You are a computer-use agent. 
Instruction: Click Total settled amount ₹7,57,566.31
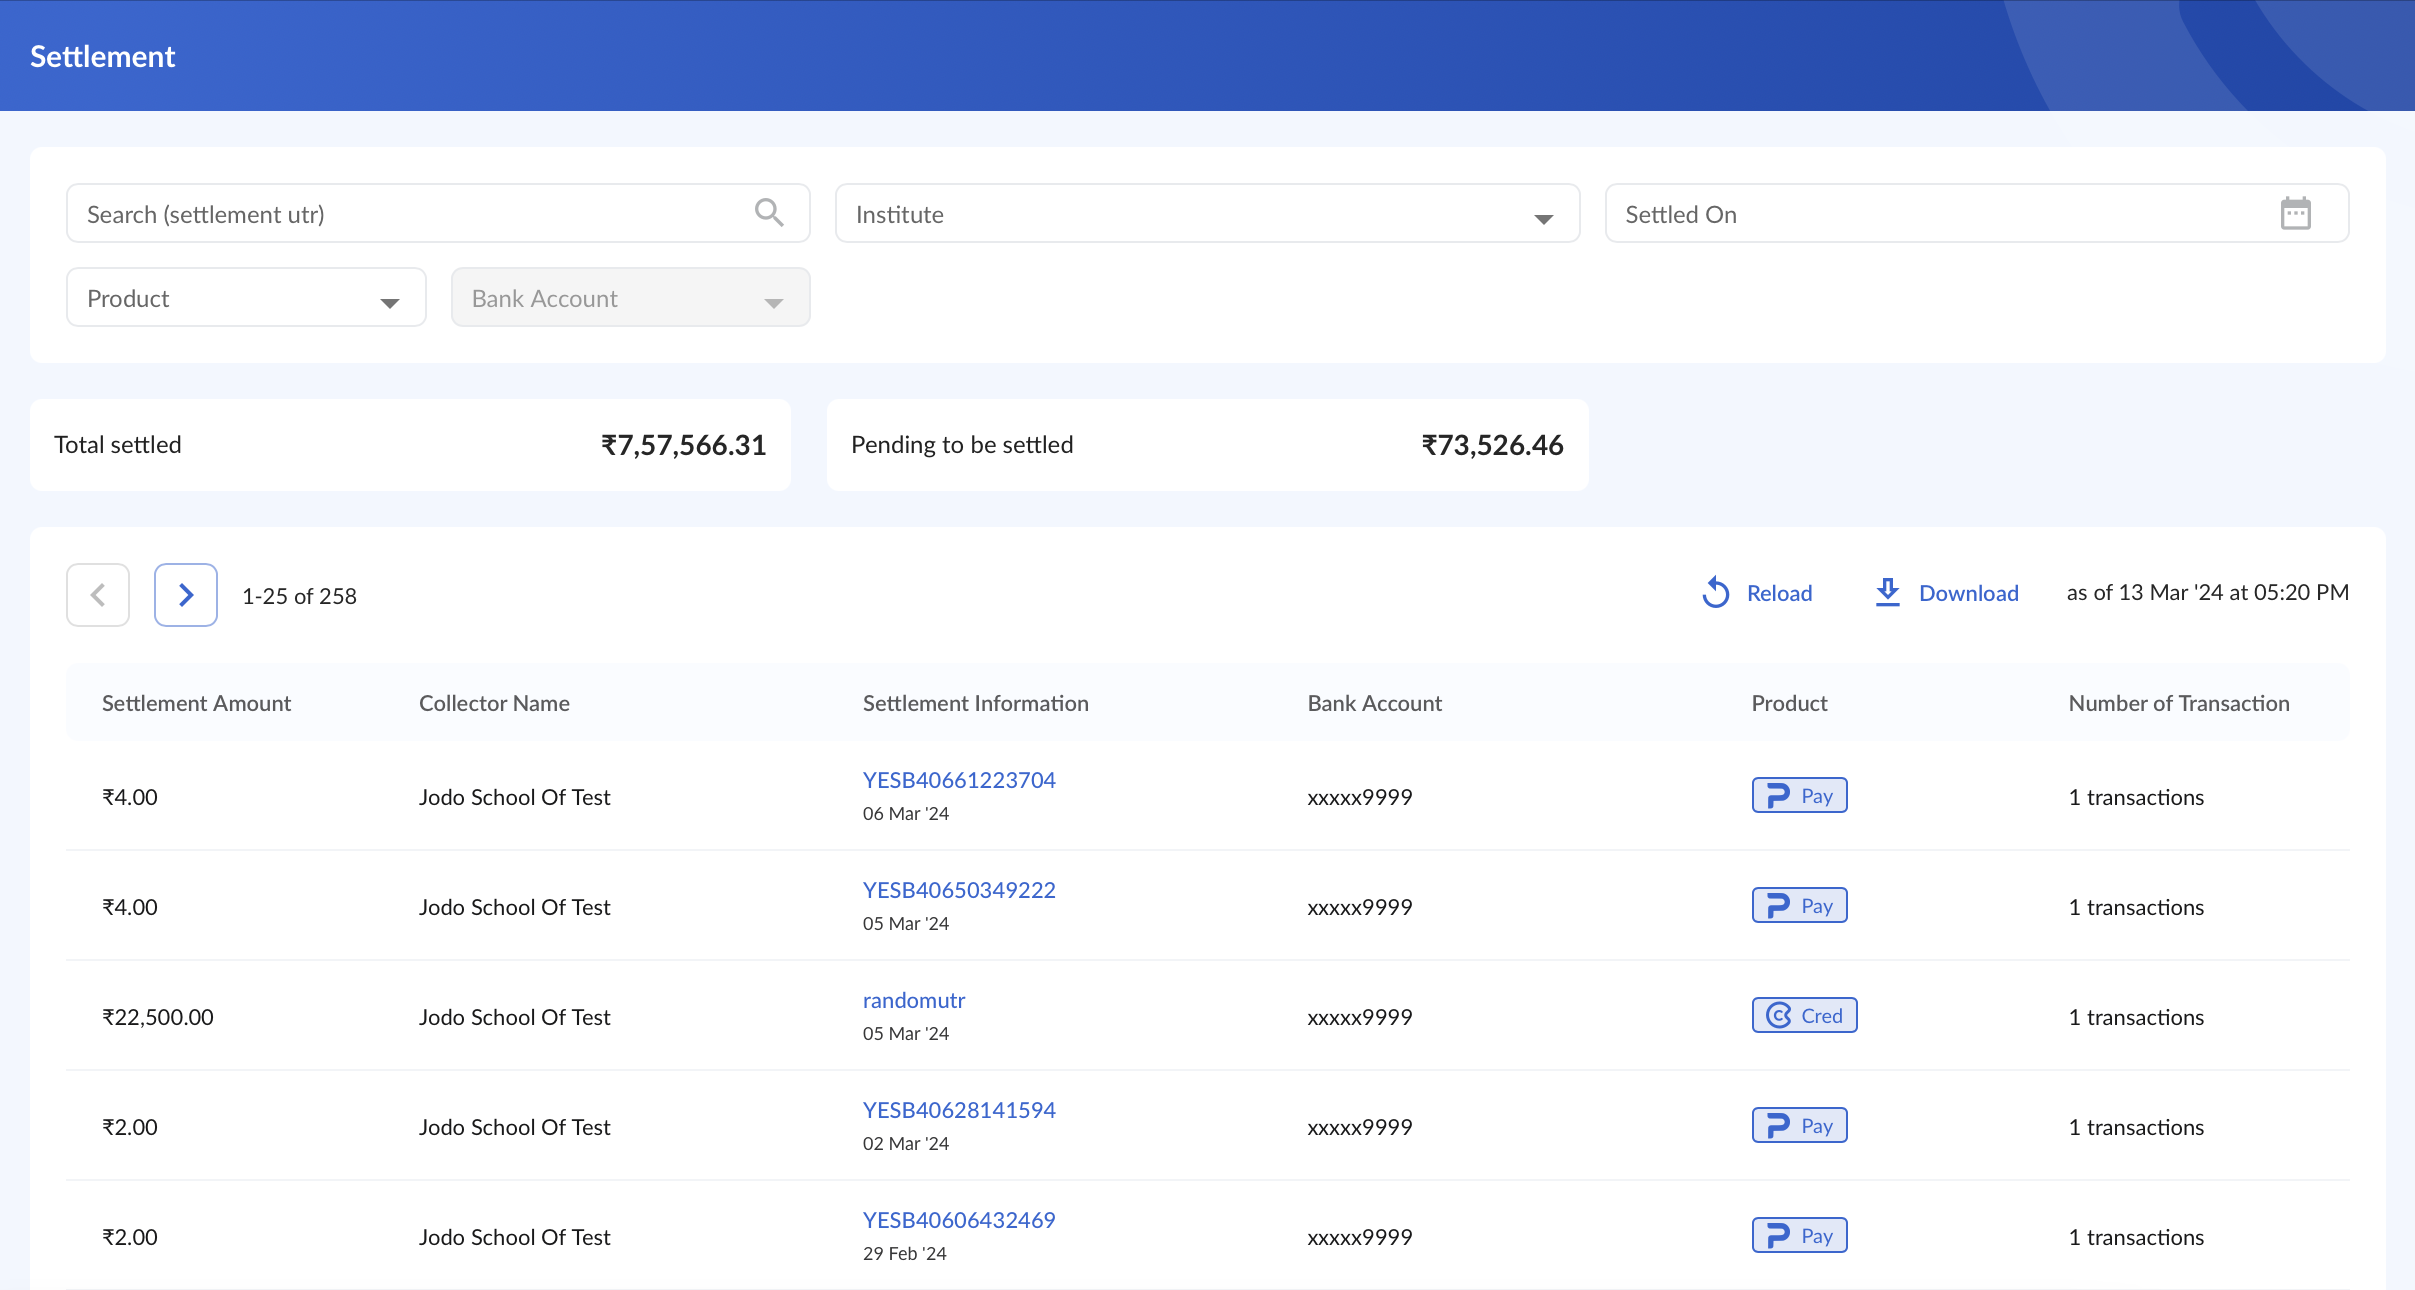click(684, 445)
